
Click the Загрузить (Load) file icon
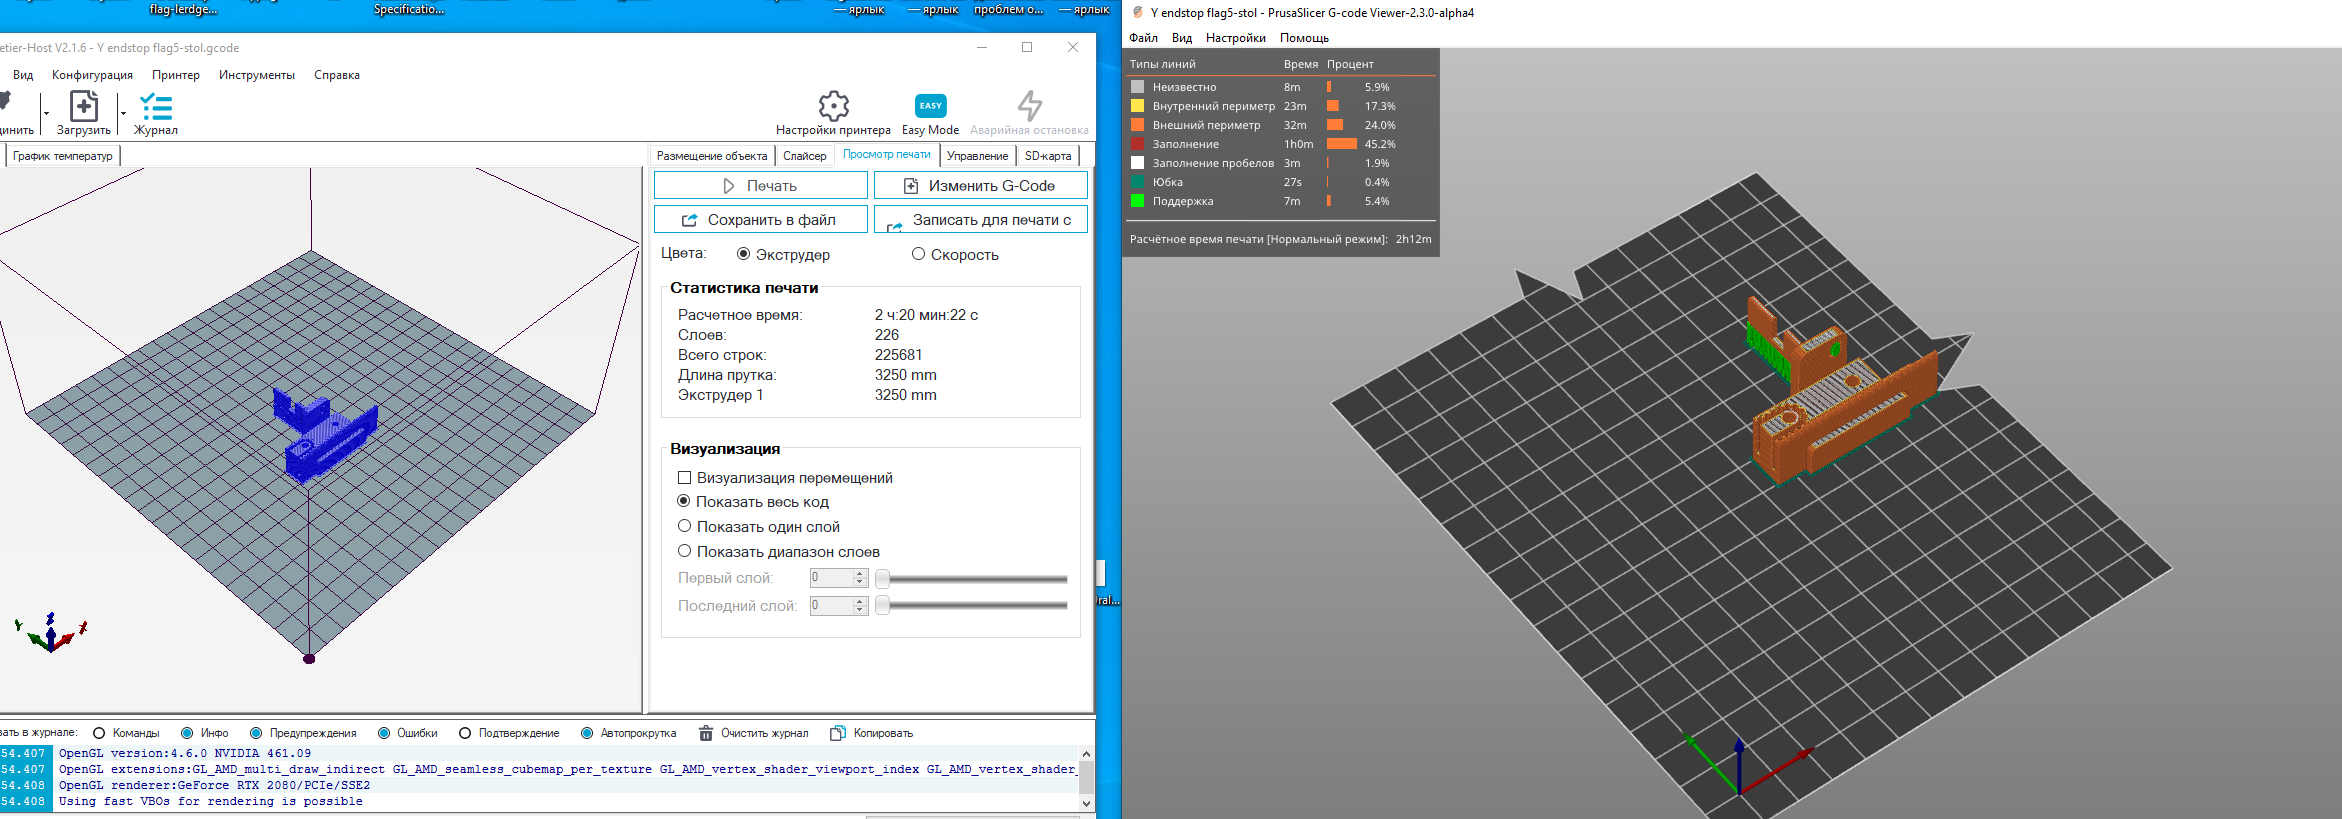(x=84, y=106)
